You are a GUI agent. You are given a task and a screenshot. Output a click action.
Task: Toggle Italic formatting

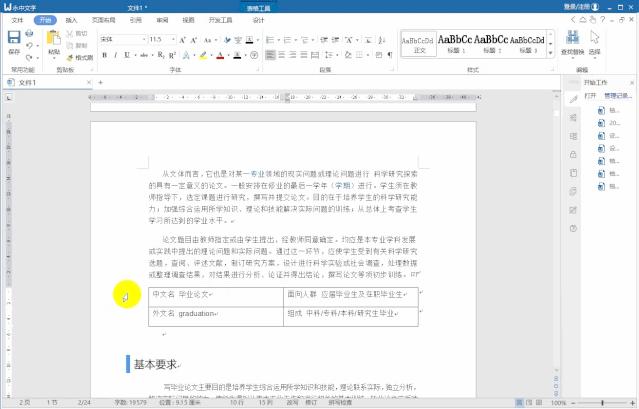coord(116,55)
